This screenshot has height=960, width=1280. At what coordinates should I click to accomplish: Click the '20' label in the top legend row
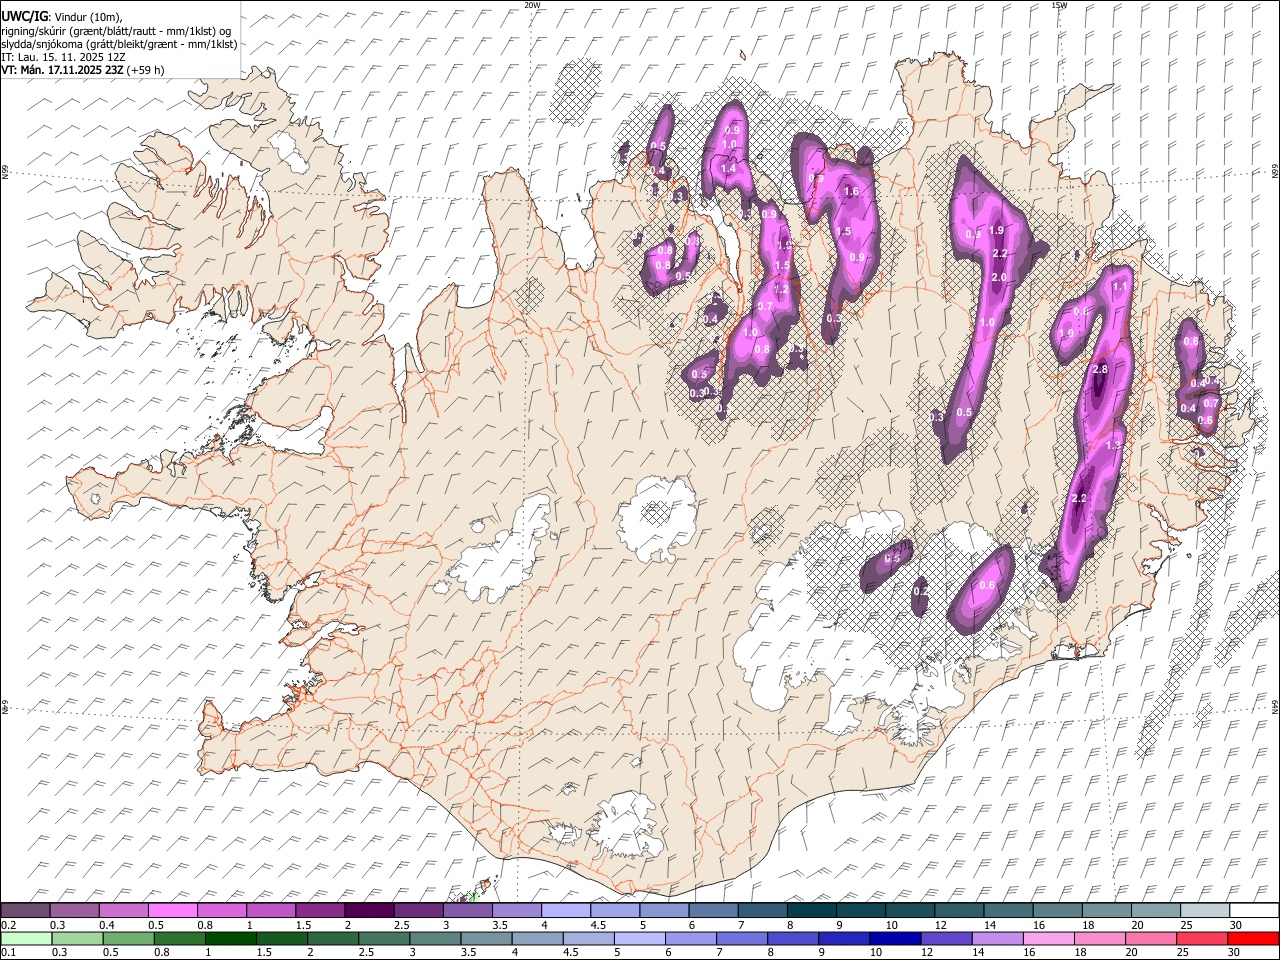pos(1137,925)
